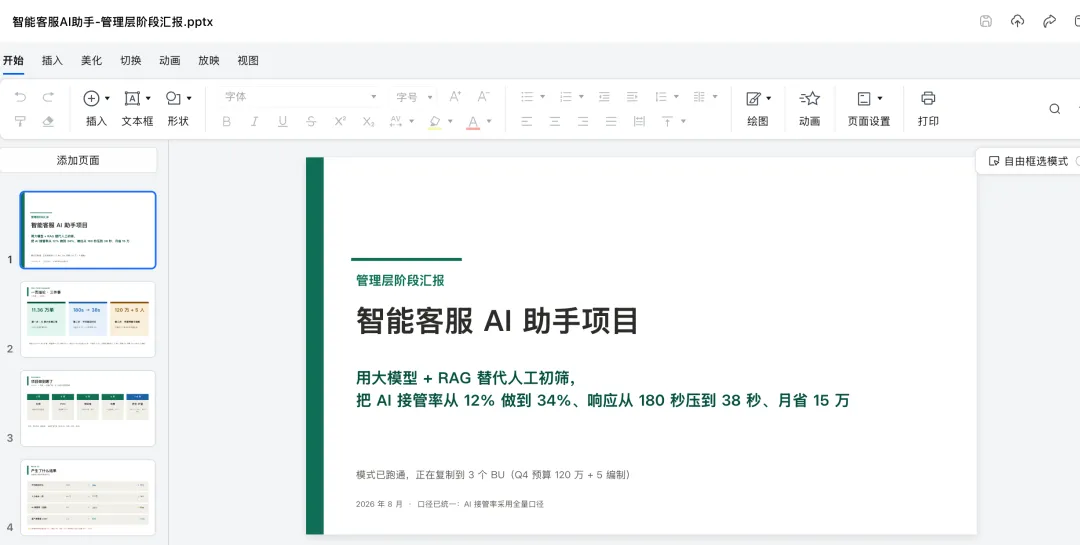
Task: Click the 动画 star icon in toolbar
Action: point(809,99)
